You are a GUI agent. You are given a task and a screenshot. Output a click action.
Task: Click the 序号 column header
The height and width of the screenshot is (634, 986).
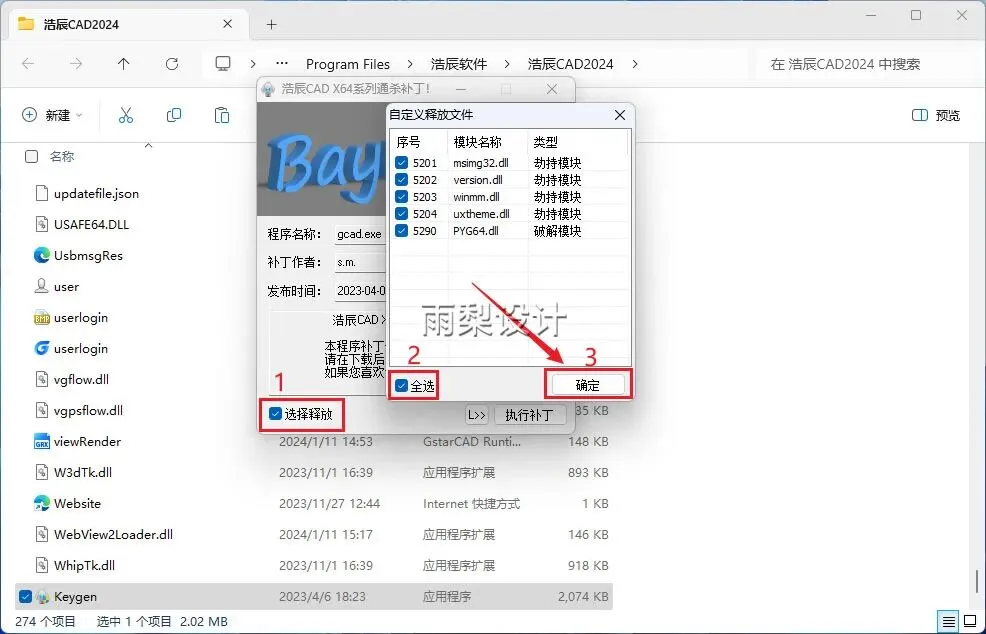tap(419, 142)
